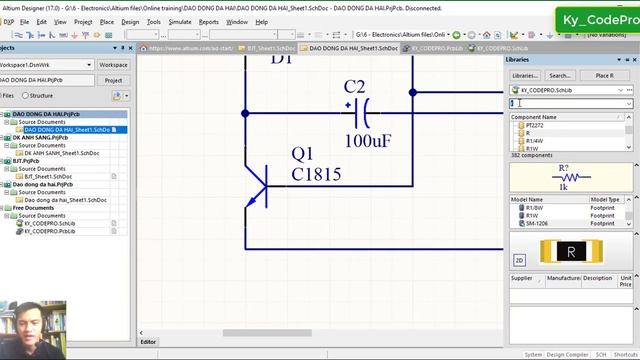Collapse the DAO DONG DA HAI.PrjPcb project

[x=1, y=114]
